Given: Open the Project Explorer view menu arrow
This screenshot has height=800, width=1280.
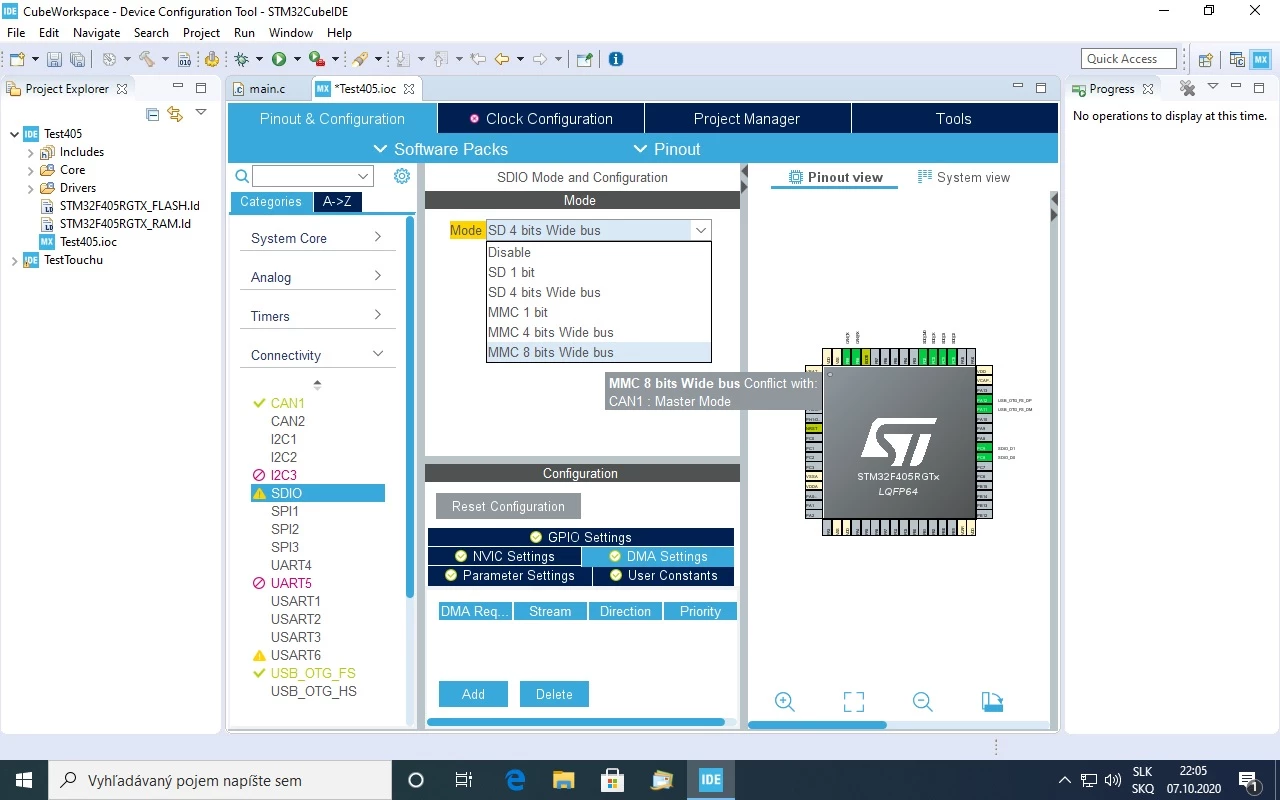Looking at the screenshot, I should coord(201,113).
